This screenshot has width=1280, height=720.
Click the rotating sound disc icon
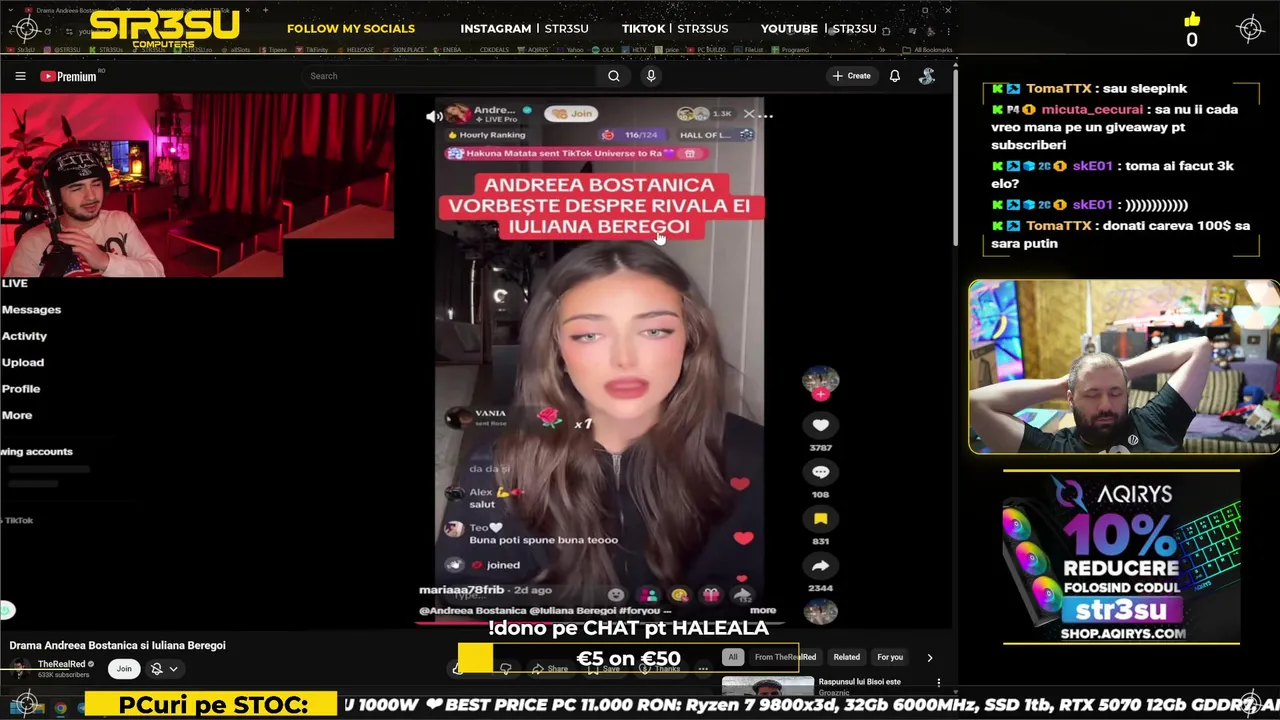(x=820, y=610)
